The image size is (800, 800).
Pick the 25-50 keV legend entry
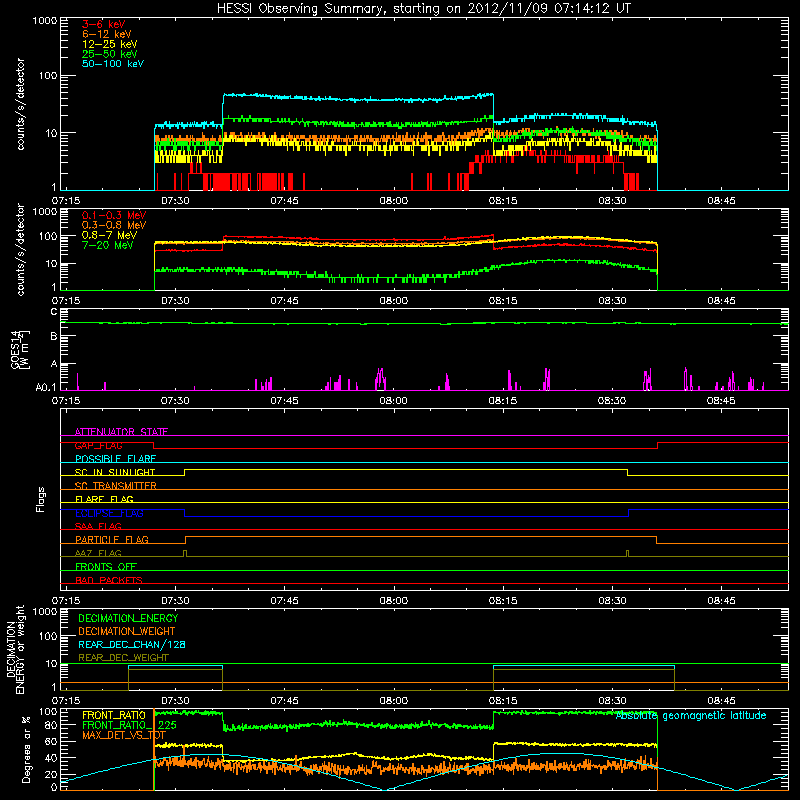[x=110, y=54]
